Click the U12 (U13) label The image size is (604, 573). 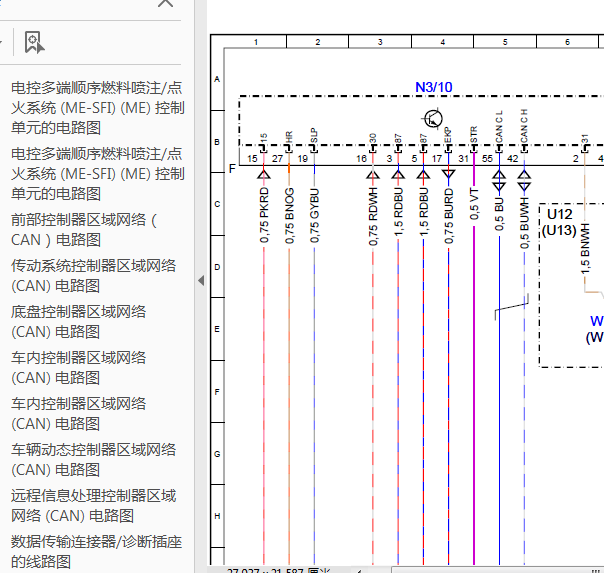[559, 222]
